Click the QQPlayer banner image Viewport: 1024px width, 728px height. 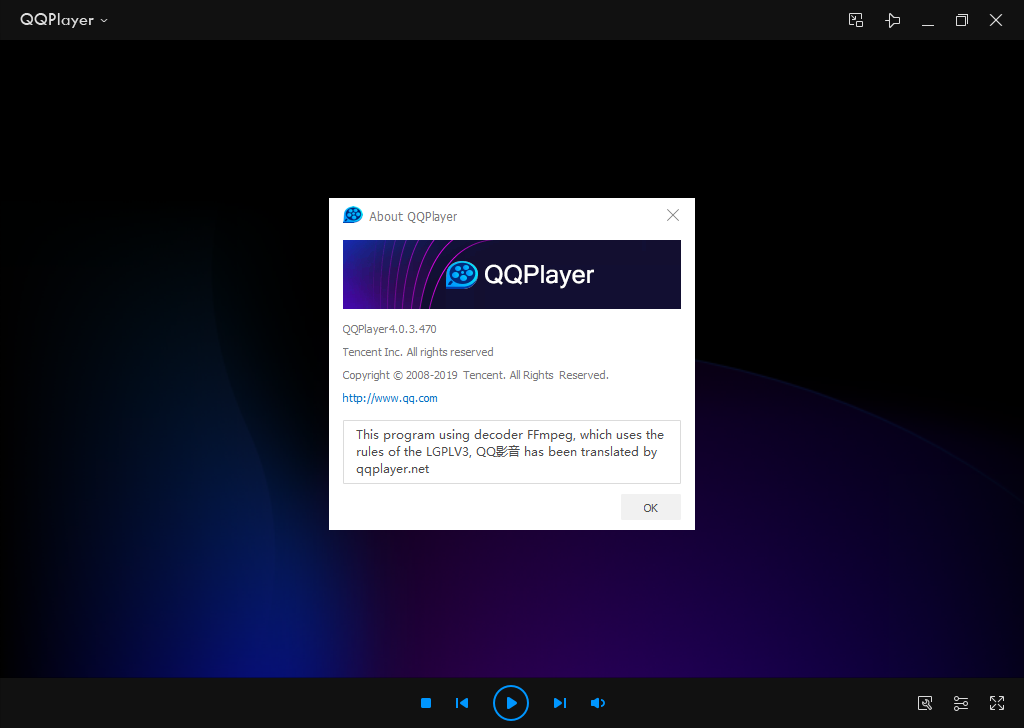pos(511,274)
